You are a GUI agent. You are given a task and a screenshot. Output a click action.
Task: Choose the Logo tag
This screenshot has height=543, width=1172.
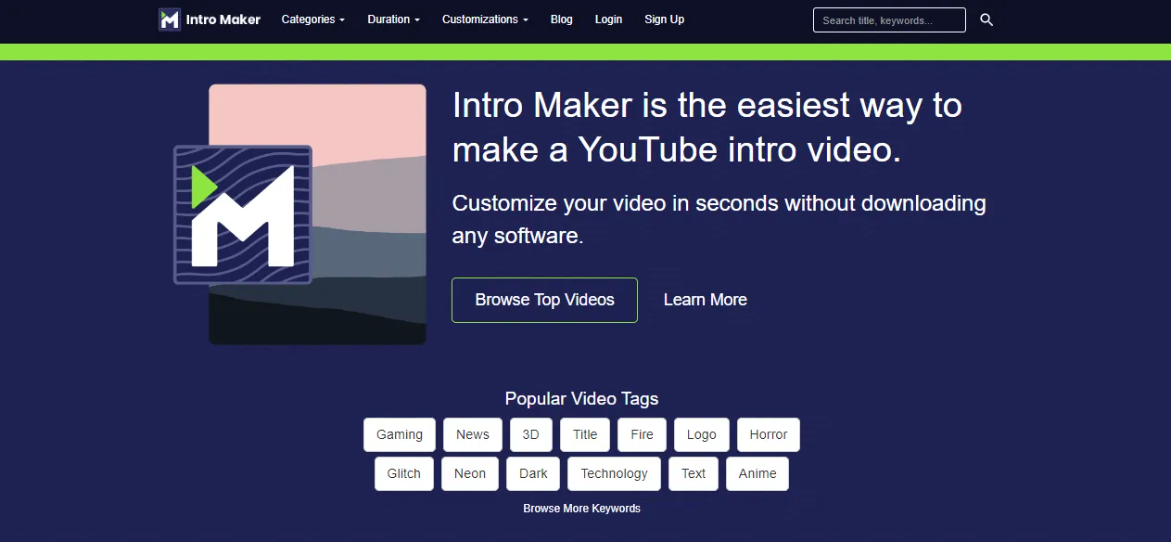coord(702,435)
